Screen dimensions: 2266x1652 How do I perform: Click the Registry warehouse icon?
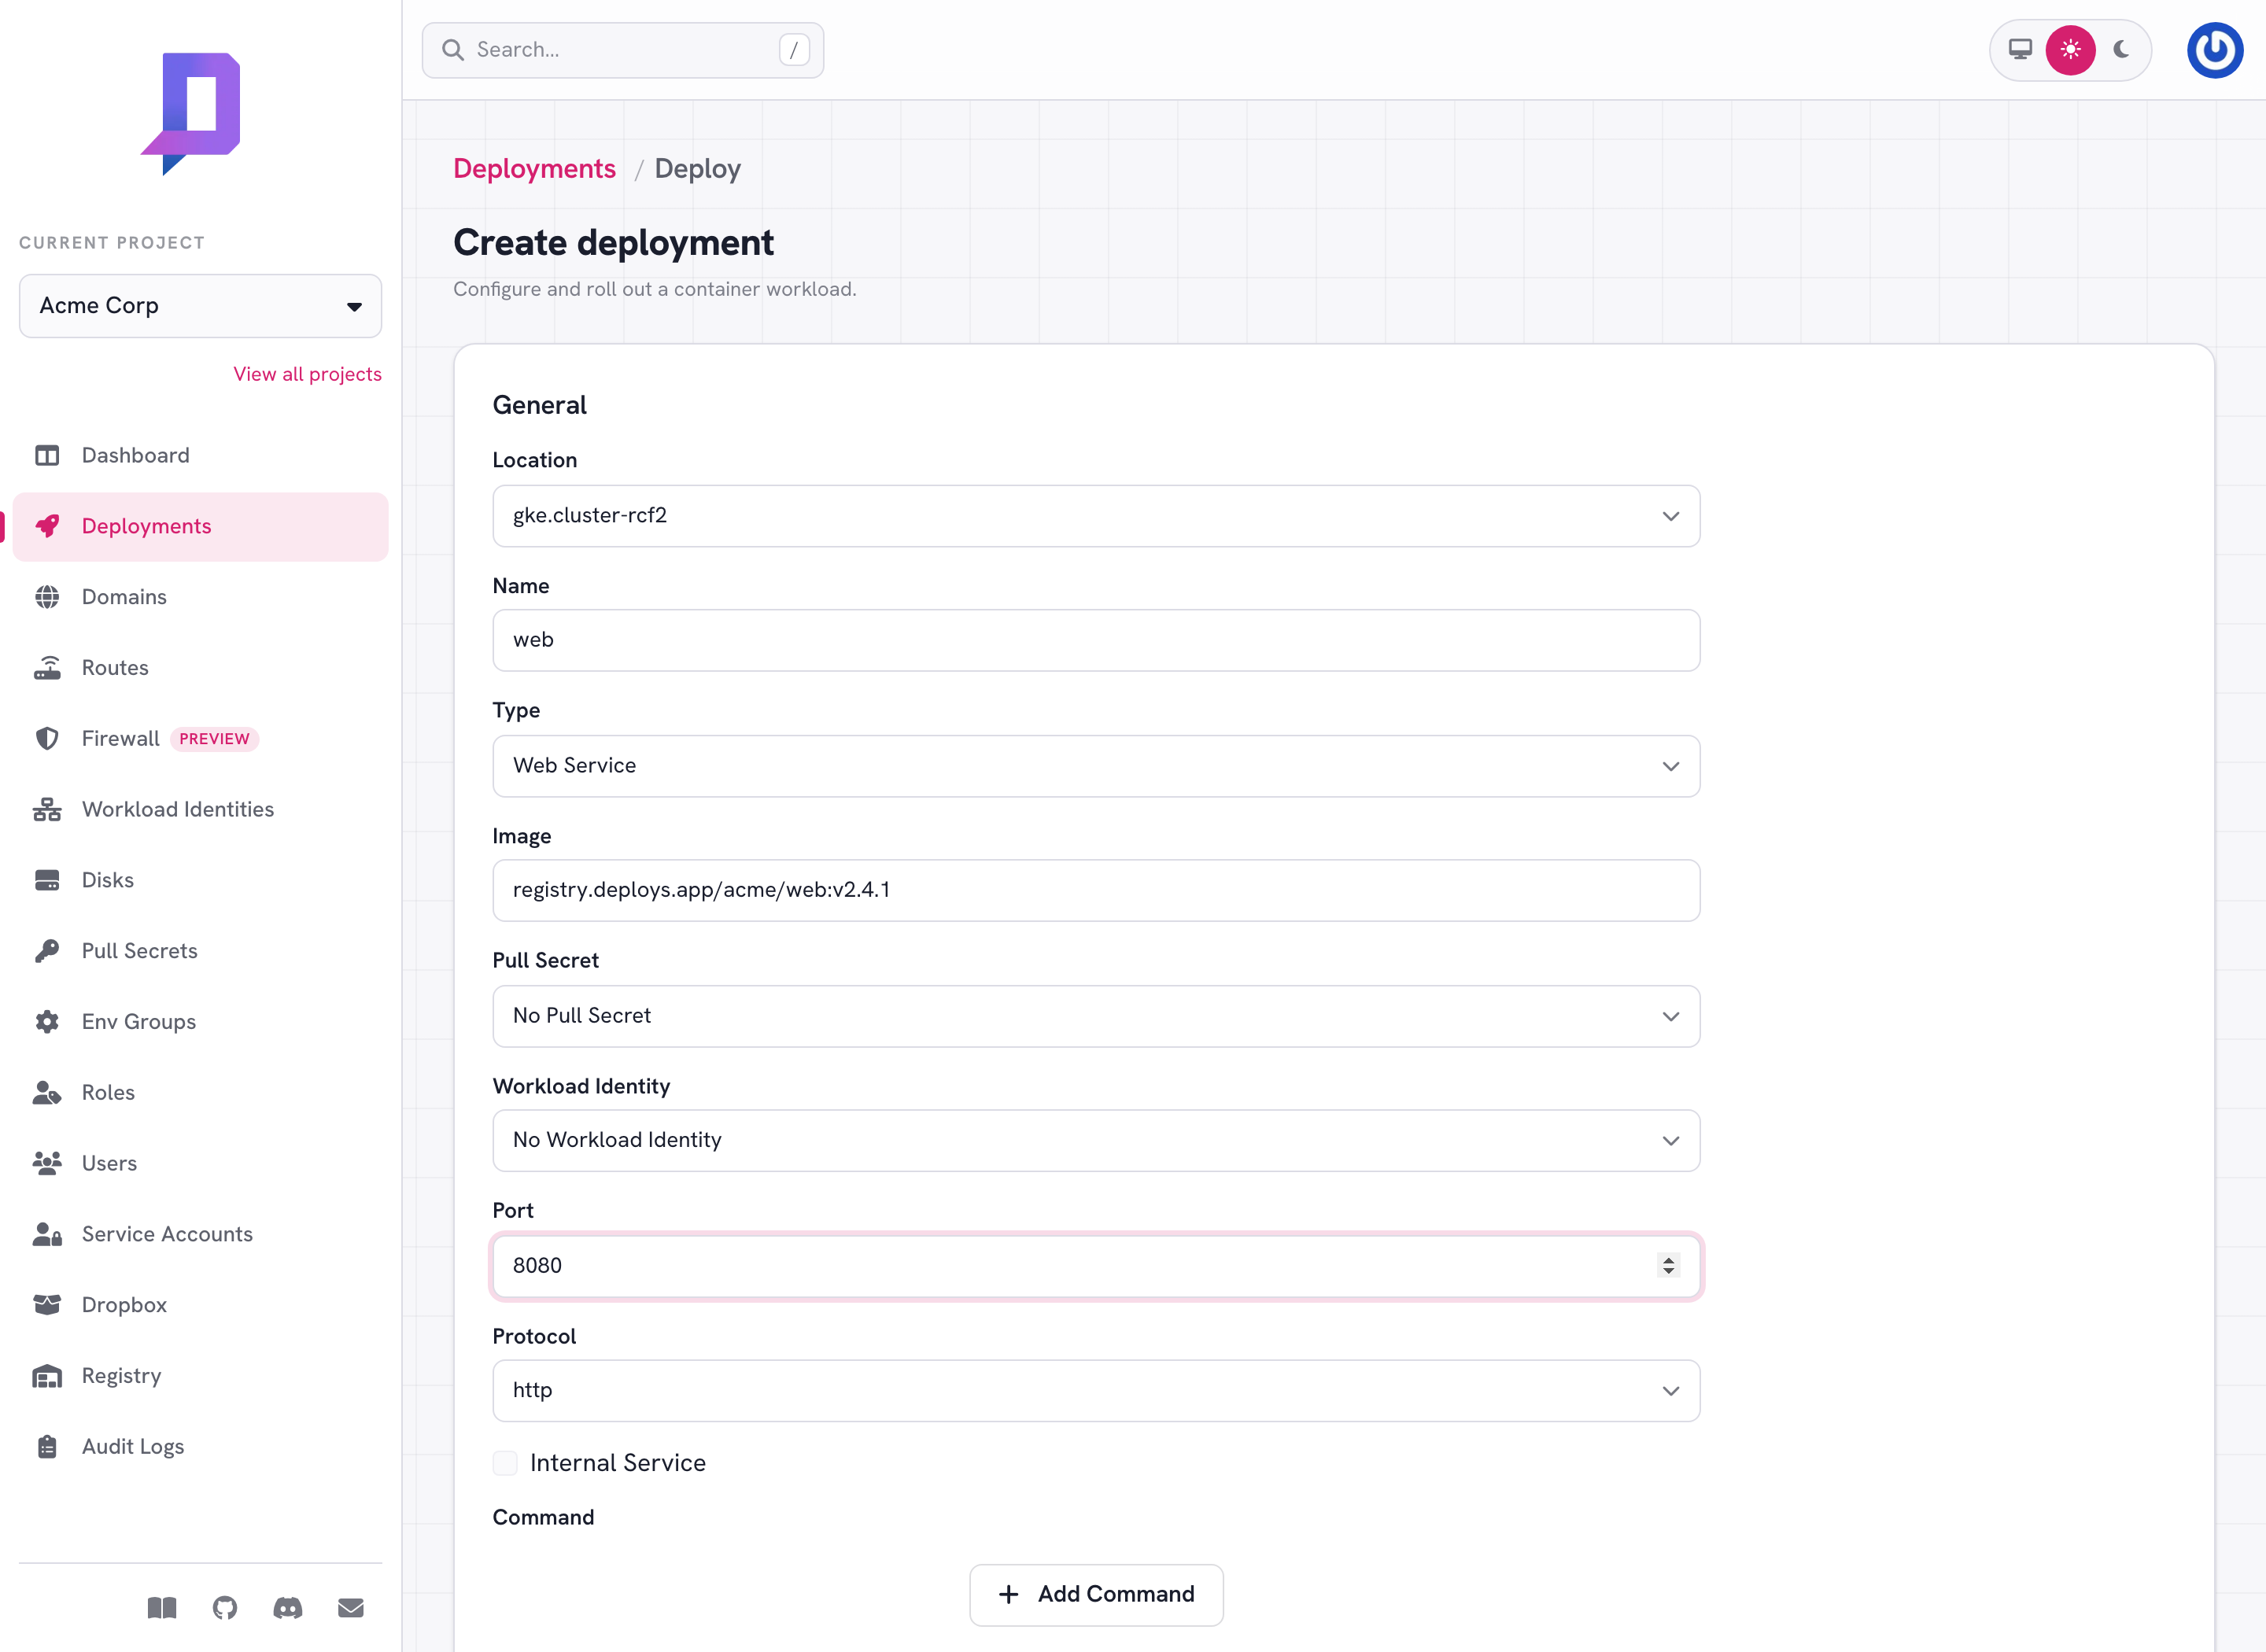[x=47, y=1376]
